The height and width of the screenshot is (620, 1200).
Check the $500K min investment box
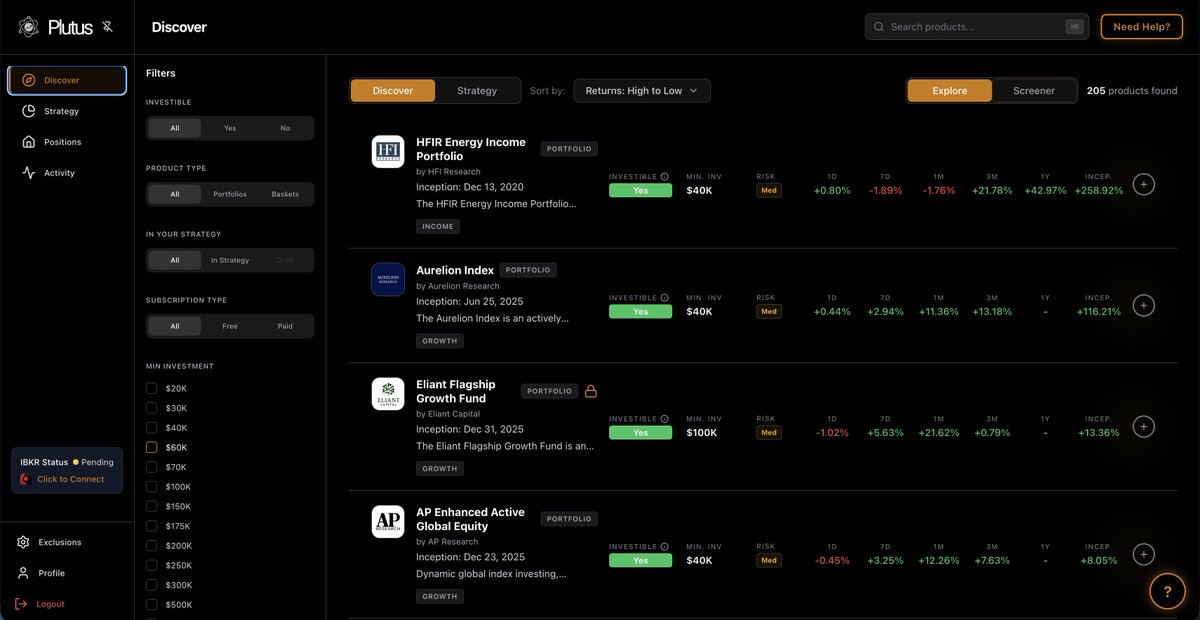[151, 605]
